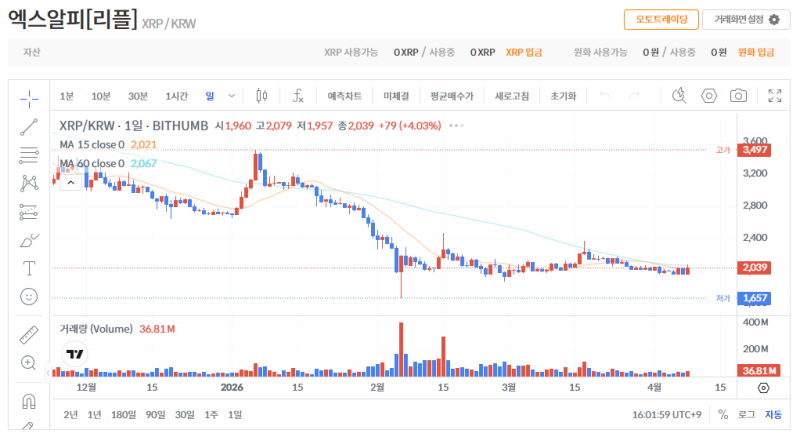Select the crosshair cursor tool
Viewport: 800px width, 437px height.
(x=29, y=98)
